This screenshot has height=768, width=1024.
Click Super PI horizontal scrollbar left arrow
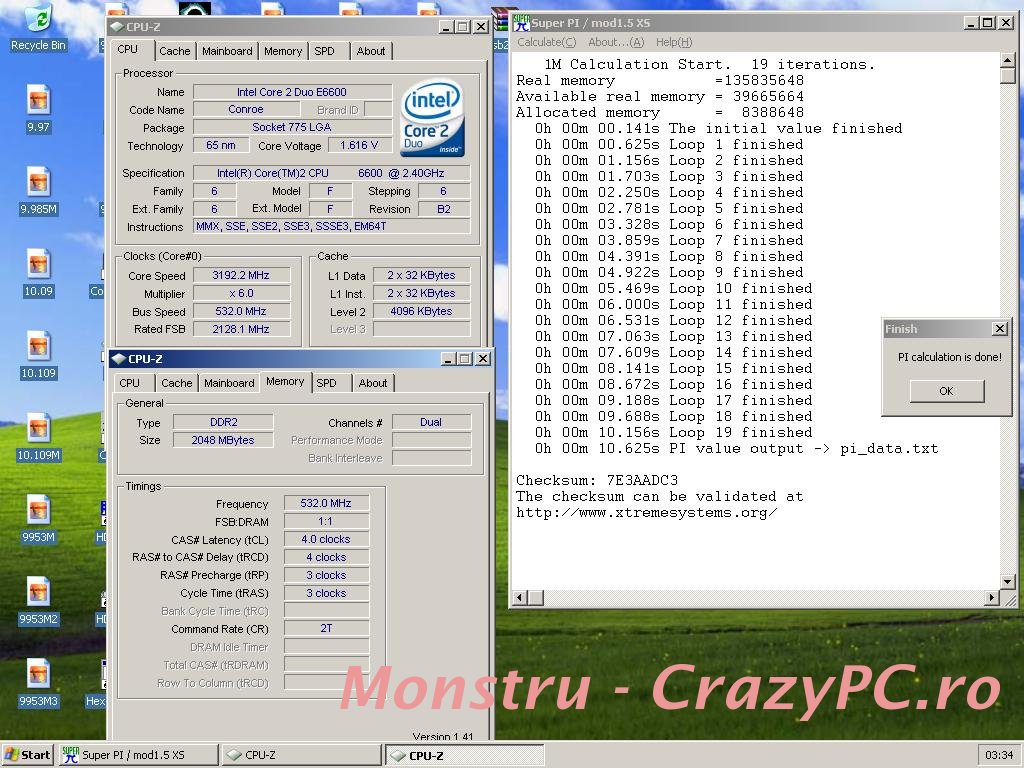[x=520, y=598]
